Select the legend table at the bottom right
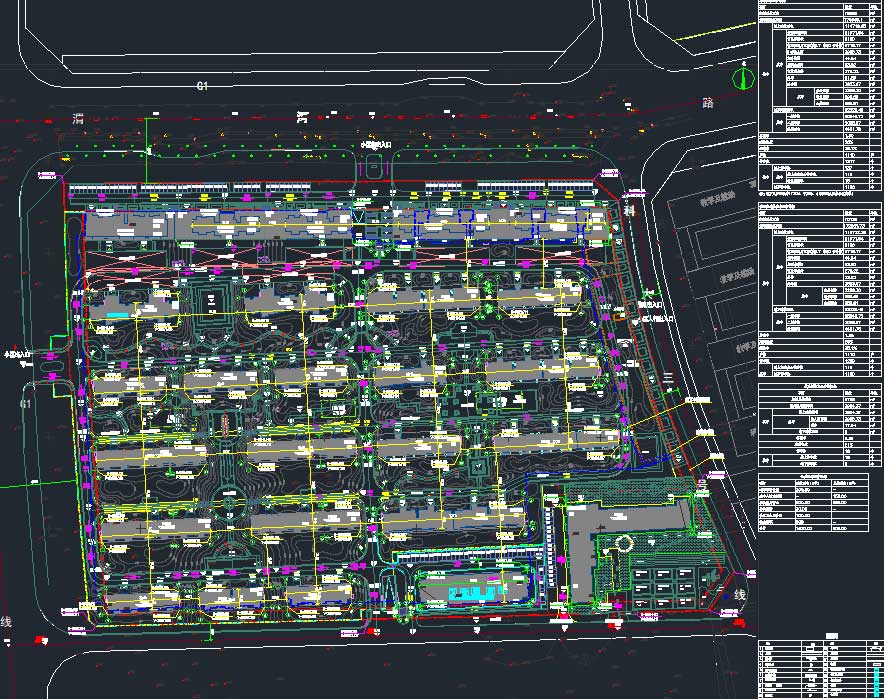The height and width of the screenshot is (699, 884). [819, 667]
